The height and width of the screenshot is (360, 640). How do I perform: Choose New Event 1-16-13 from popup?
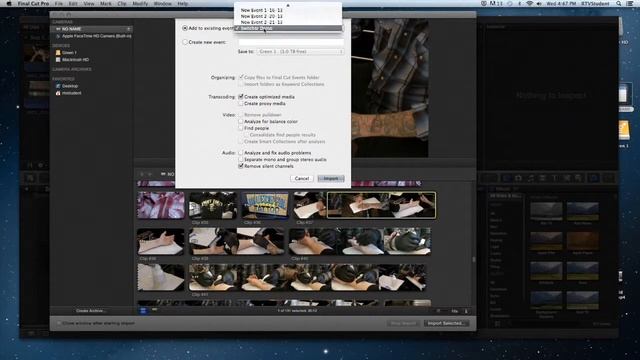coord(288,10)
